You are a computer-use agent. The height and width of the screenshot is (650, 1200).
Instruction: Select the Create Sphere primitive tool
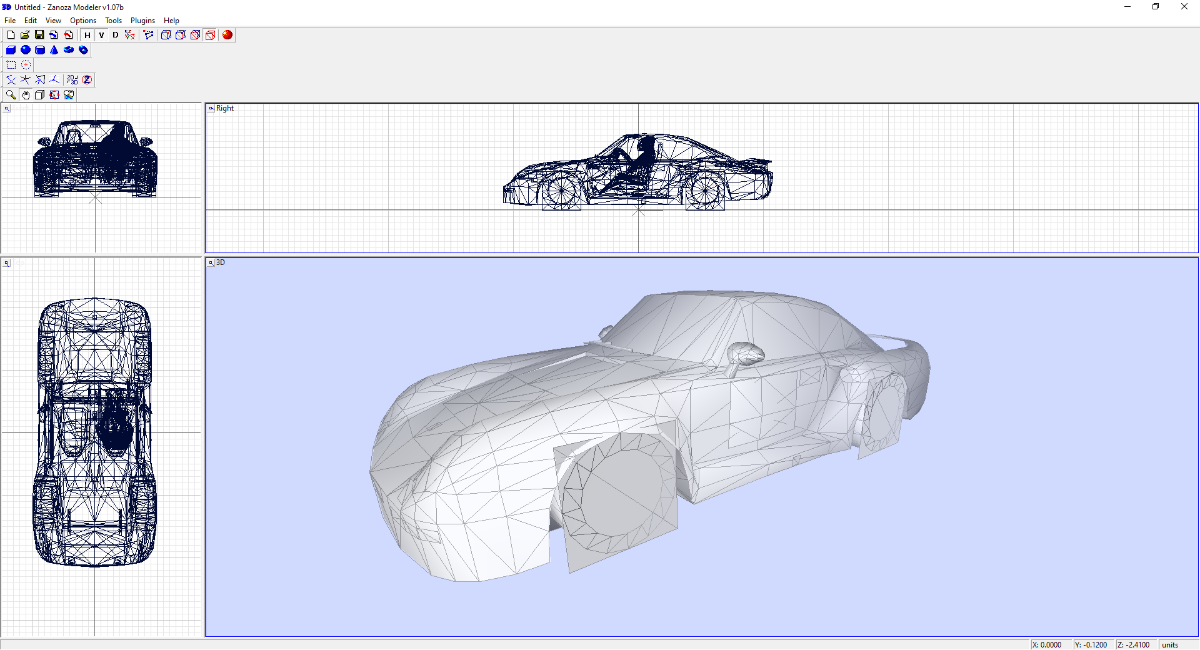point(25,50)
